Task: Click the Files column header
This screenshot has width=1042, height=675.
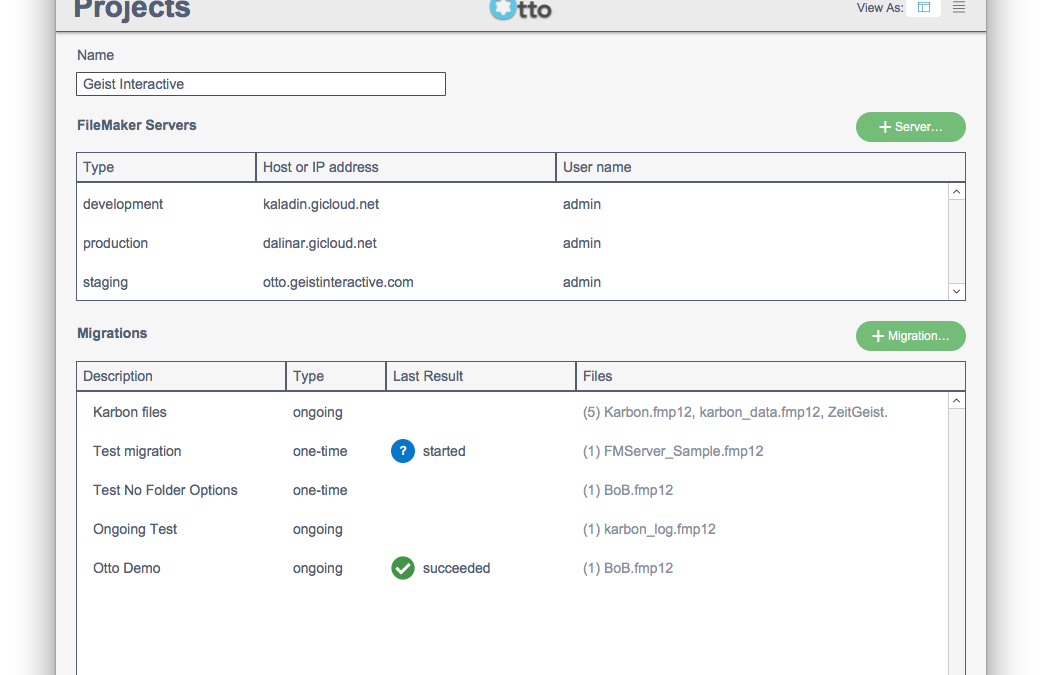Action: pos(771,376)
